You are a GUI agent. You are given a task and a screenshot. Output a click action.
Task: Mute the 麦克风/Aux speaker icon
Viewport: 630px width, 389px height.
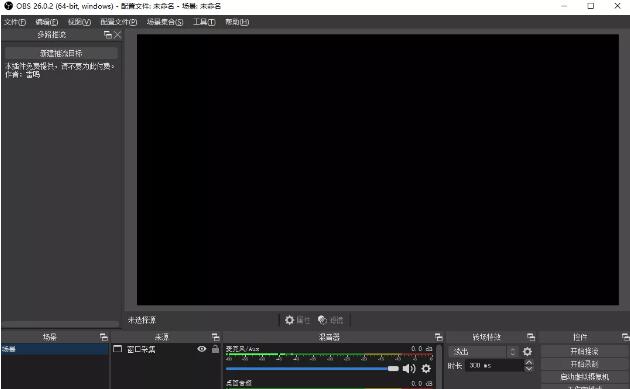409,368
